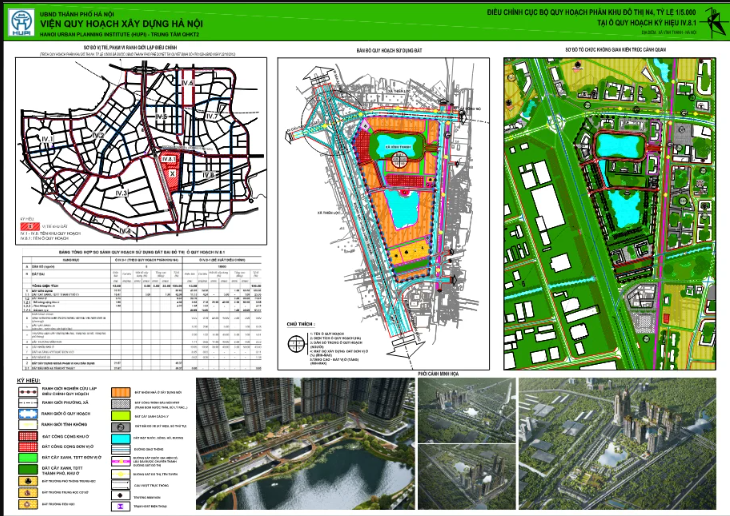Click the KÝ HIỆU: legend heading at the bottom left
This screenshot has width=730, height=516.
[x=28, y=380]
